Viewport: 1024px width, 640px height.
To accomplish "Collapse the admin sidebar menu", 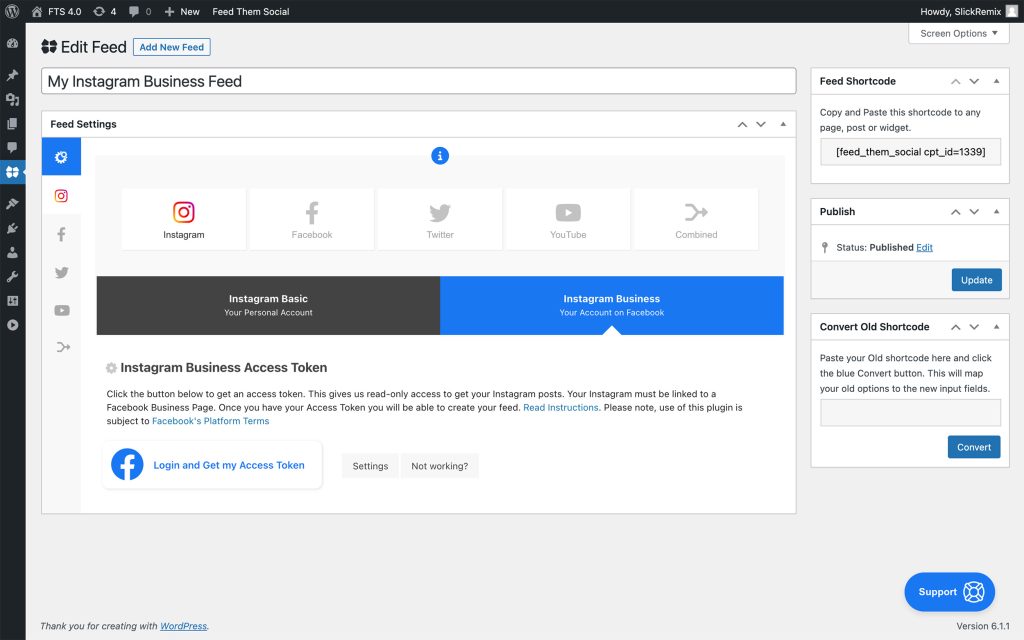I will (x=12, y=325).
